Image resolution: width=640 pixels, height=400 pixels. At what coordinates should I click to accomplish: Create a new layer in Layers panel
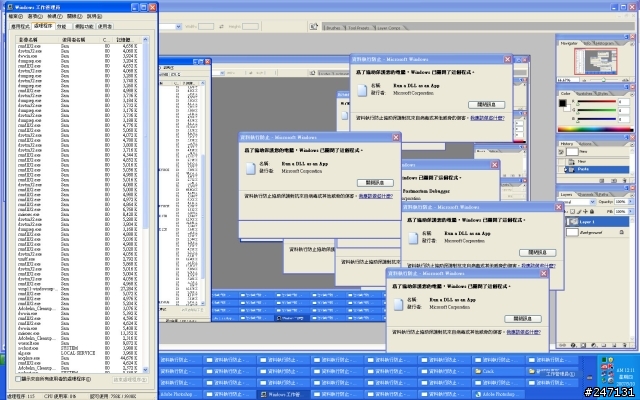(614, 345)
